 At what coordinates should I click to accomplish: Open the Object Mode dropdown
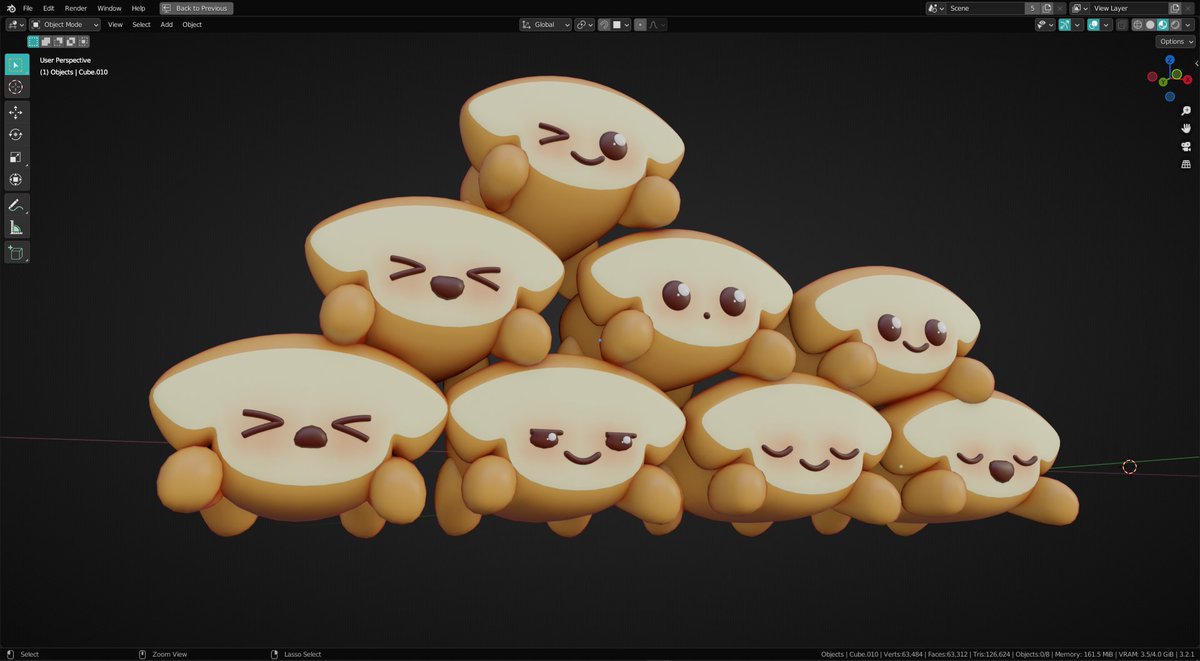[65, 24]
